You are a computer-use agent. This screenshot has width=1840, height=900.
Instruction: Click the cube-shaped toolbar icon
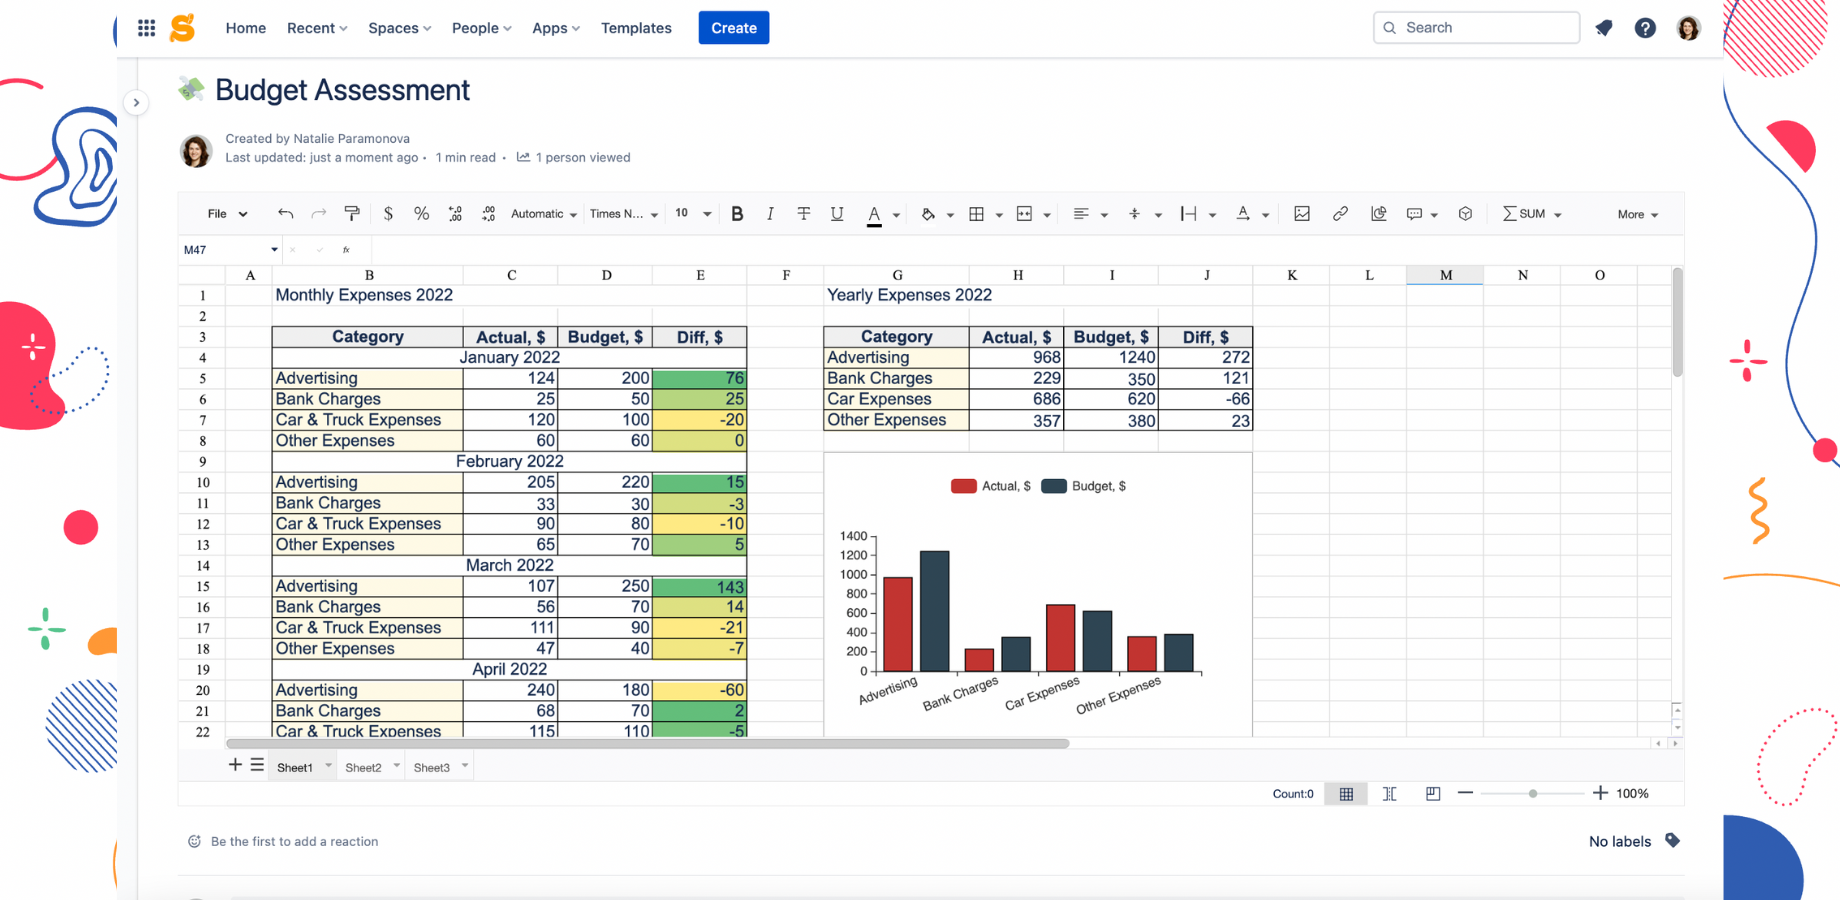(x=1465, y=214)
